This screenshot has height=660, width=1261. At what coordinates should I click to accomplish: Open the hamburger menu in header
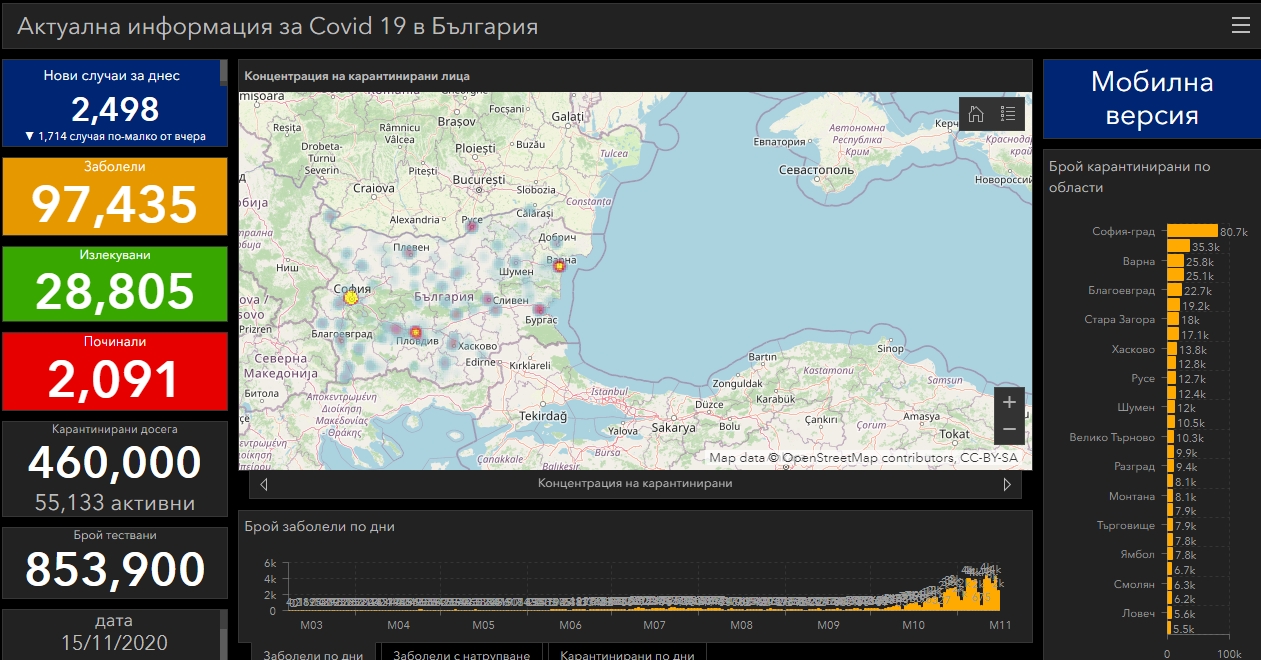[1240, 26]
